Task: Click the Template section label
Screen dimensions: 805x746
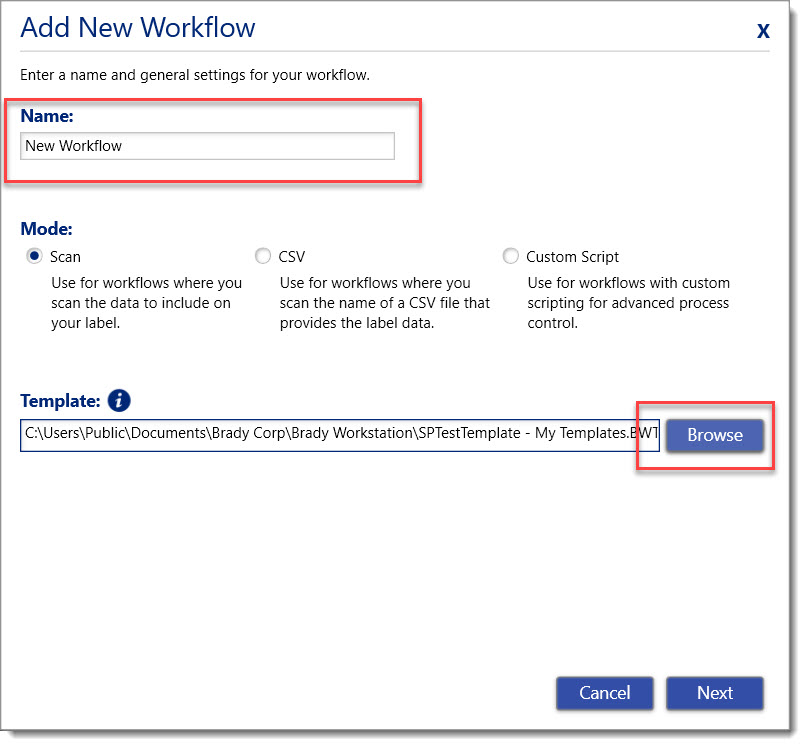Action: click(63, 400)
